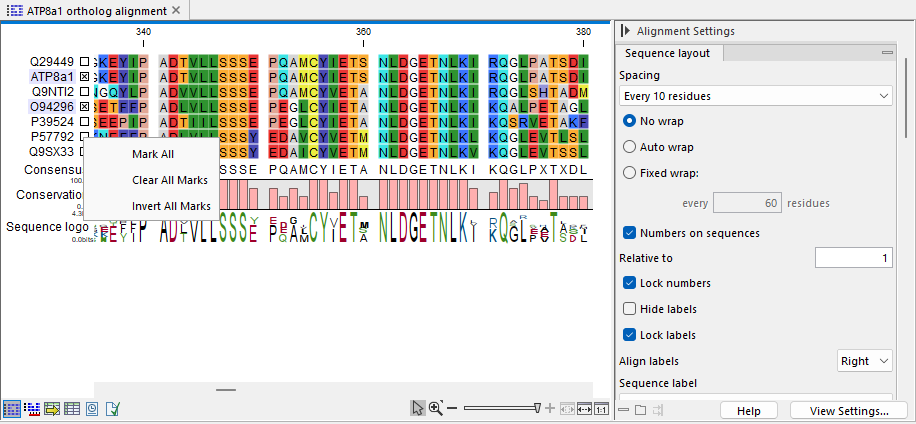Select the No wrap radio option
This screenshot has height=424, width=916.
629,121
